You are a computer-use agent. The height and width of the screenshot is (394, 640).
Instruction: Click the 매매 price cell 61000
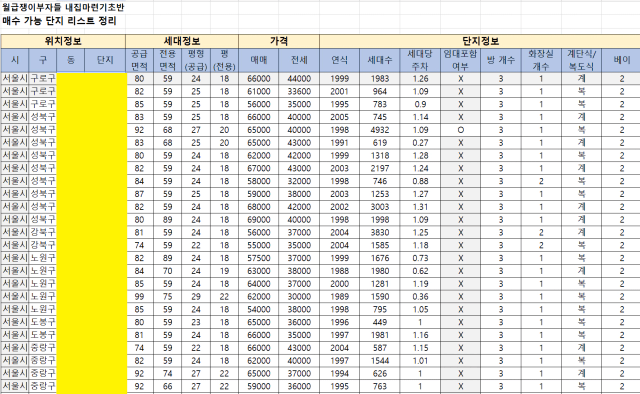point(259,91)
